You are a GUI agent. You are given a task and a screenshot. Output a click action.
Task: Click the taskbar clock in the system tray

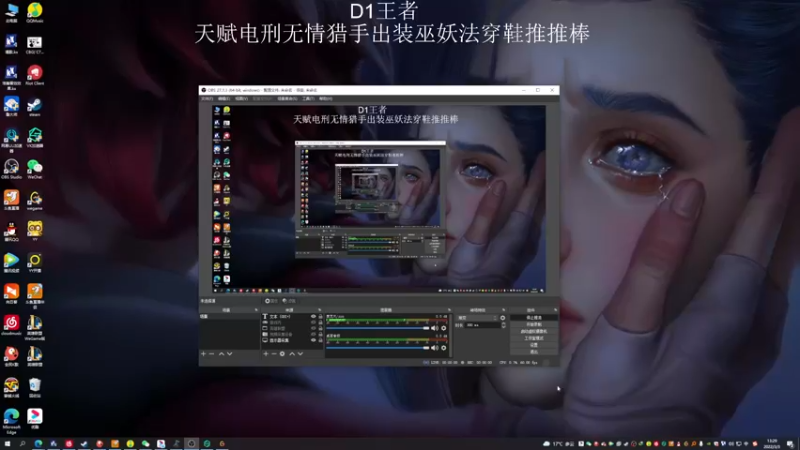pos(772,444)
